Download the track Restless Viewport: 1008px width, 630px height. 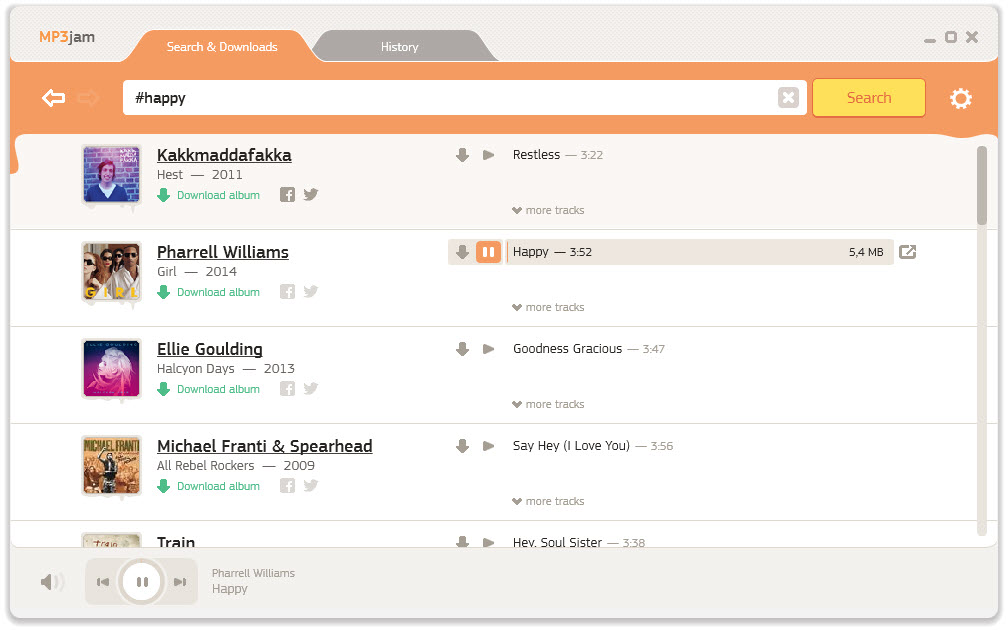(462, 155)
